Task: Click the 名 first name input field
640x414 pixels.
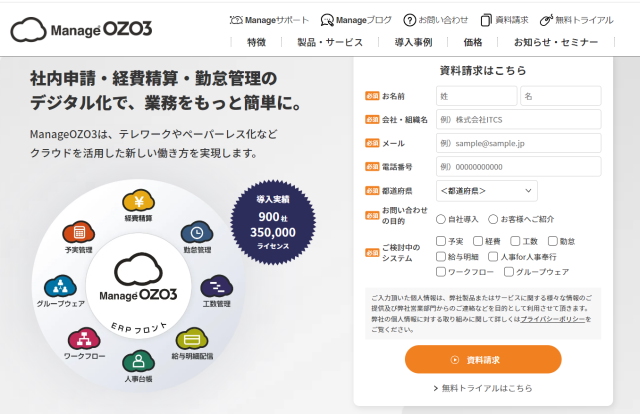Action: [560, 96]
